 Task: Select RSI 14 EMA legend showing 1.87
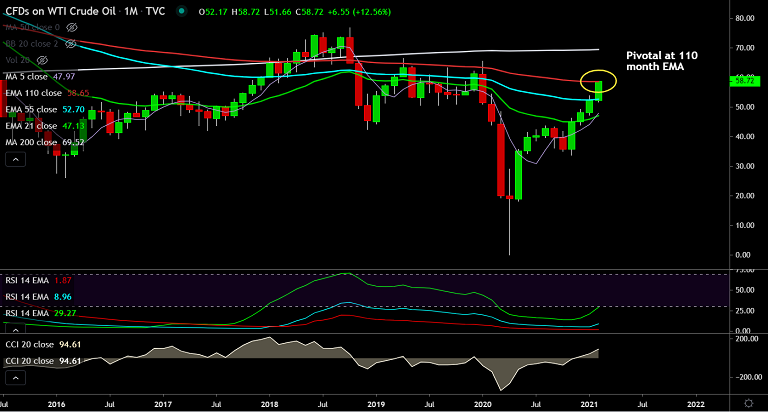38,281
